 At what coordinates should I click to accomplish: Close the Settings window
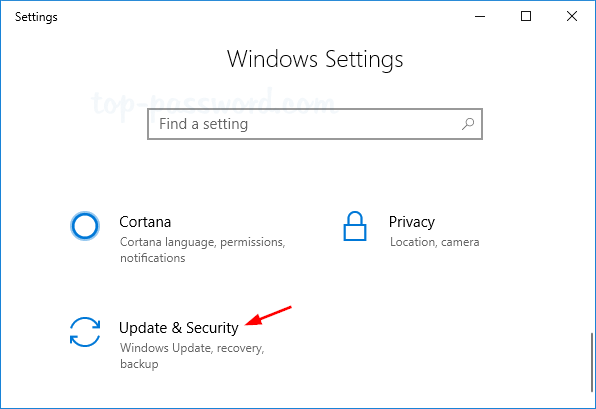click(x=572, y=16)
